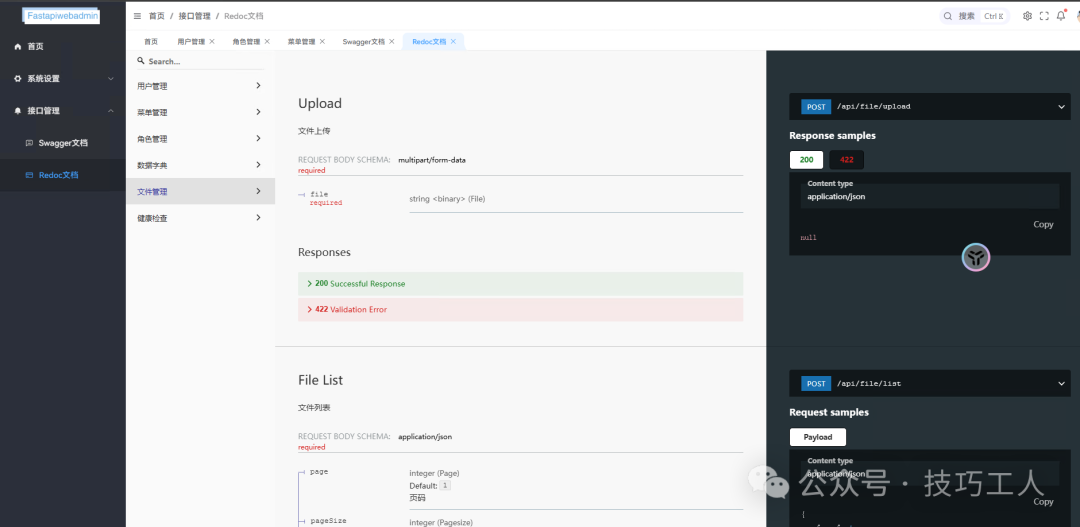Click the gear icon beside 系统设置
The image size is (1080, 527).
tap(18, 79)
